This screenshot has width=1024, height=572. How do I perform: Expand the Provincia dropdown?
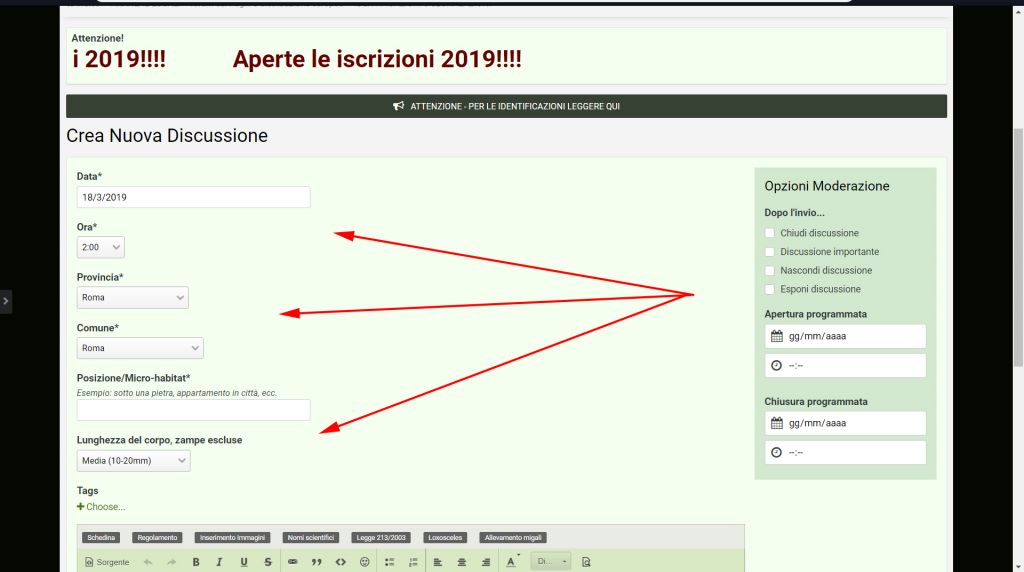[132, 298]
